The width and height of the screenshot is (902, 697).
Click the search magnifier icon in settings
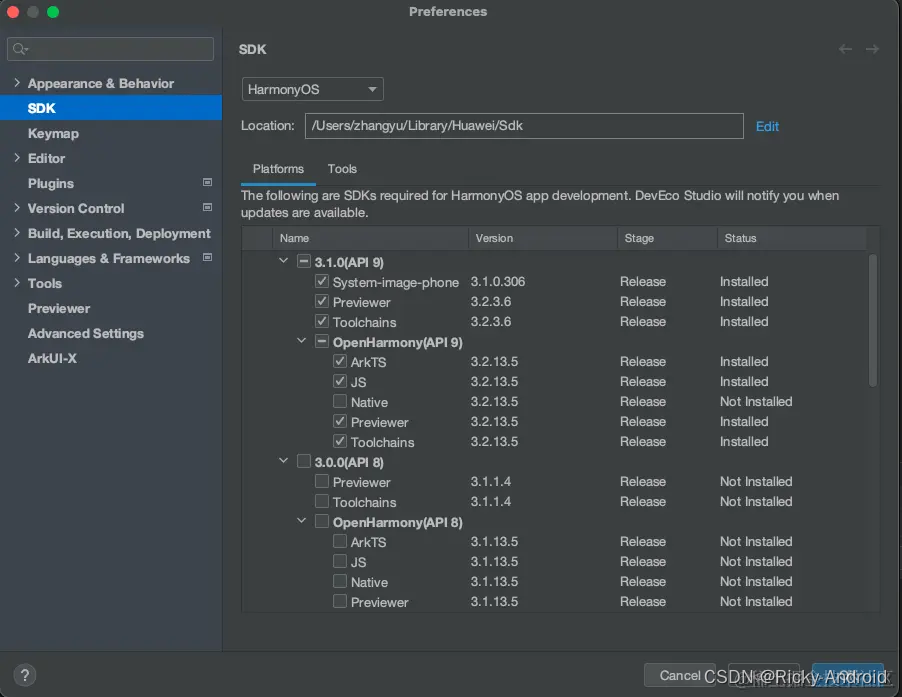pyautogui.click(x=20, y=49)
